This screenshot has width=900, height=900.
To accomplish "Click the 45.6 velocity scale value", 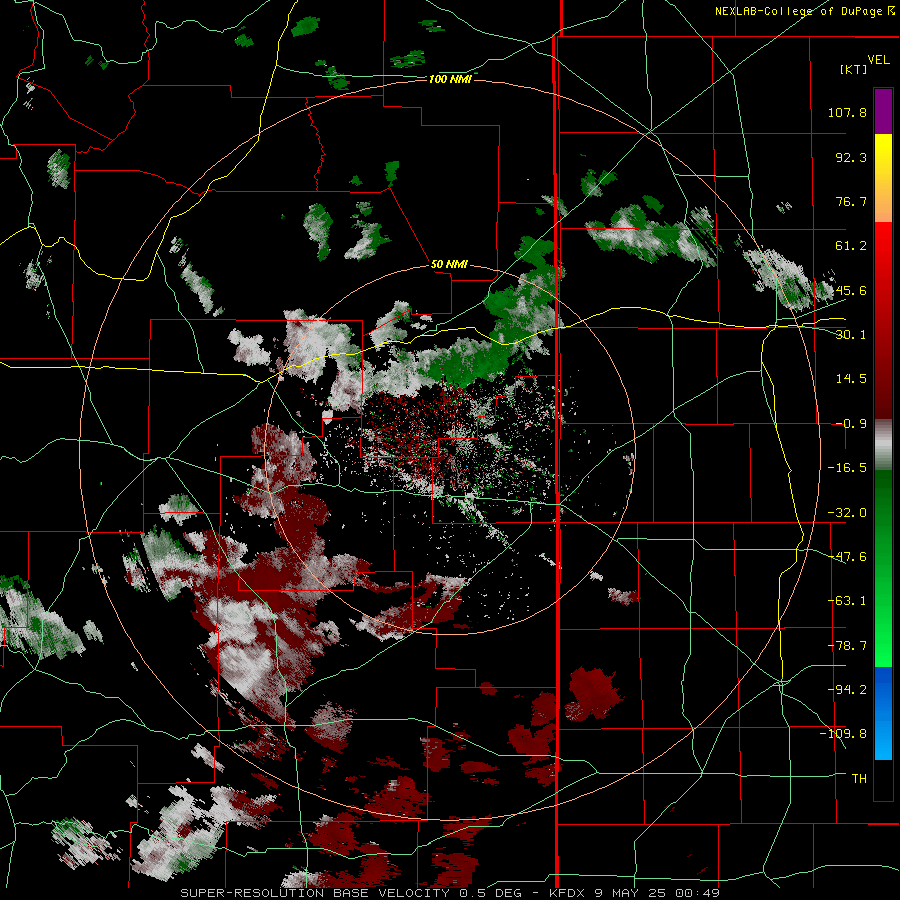I will (x=851, y=290).
